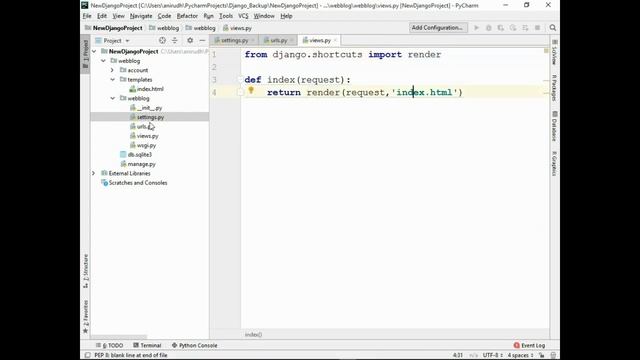Click the Profile run icon

pyautogui.click(x=513, y=28)
